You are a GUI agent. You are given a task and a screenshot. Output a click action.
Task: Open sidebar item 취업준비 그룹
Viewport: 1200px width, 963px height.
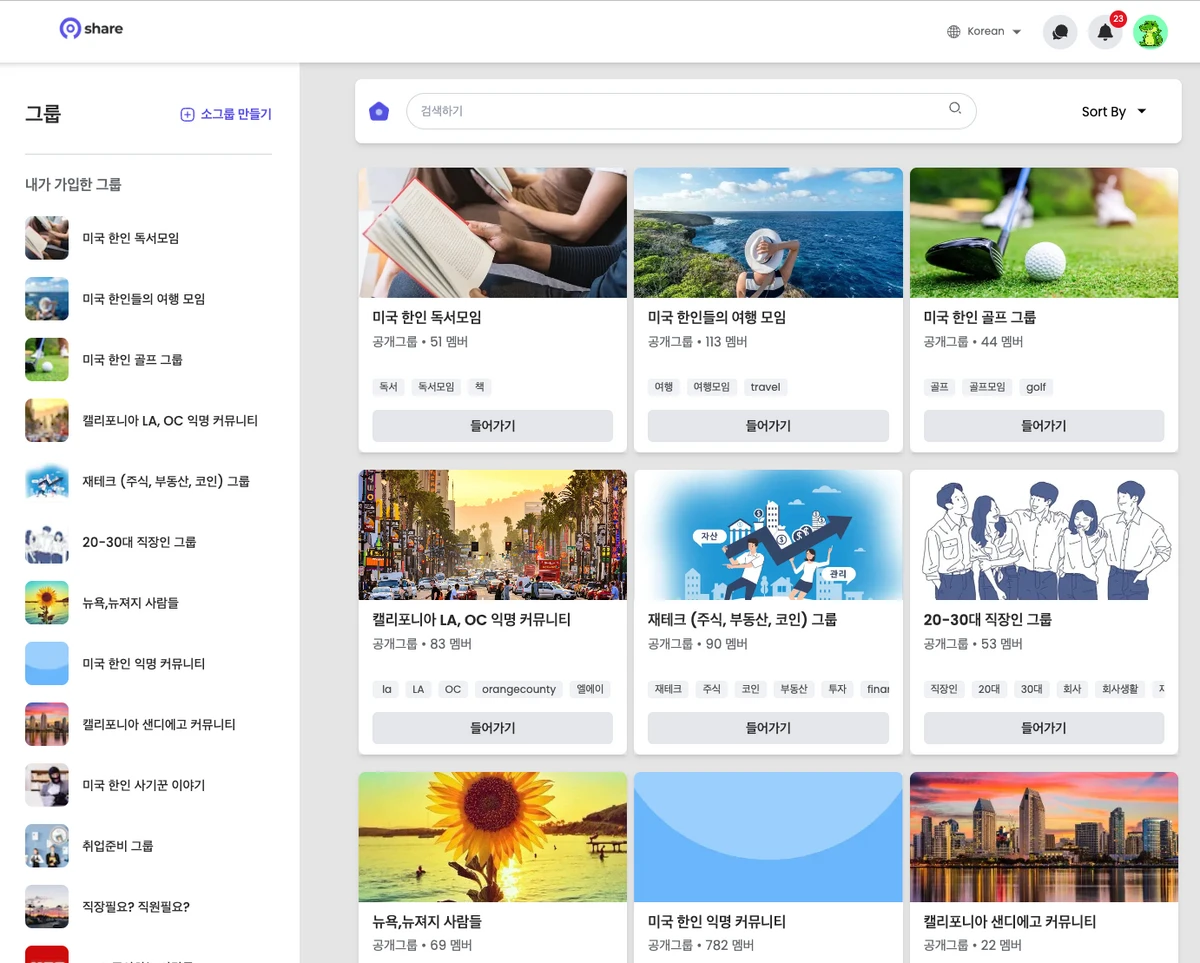point(148,846)
